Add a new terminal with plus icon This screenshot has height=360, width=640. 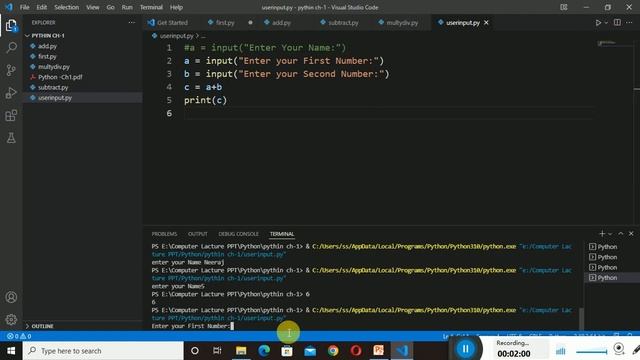(602, 234)
